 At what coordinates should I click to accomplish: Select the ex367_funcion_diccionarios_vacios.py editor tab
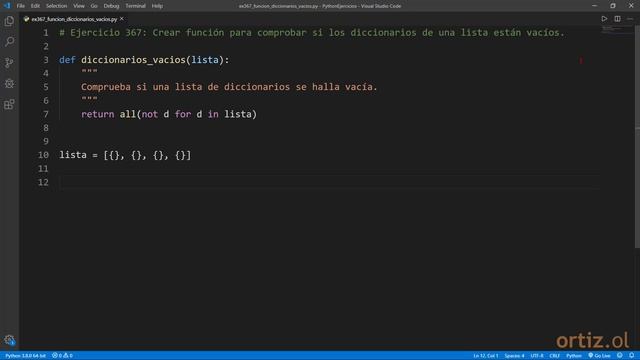(x=74, y=19)
